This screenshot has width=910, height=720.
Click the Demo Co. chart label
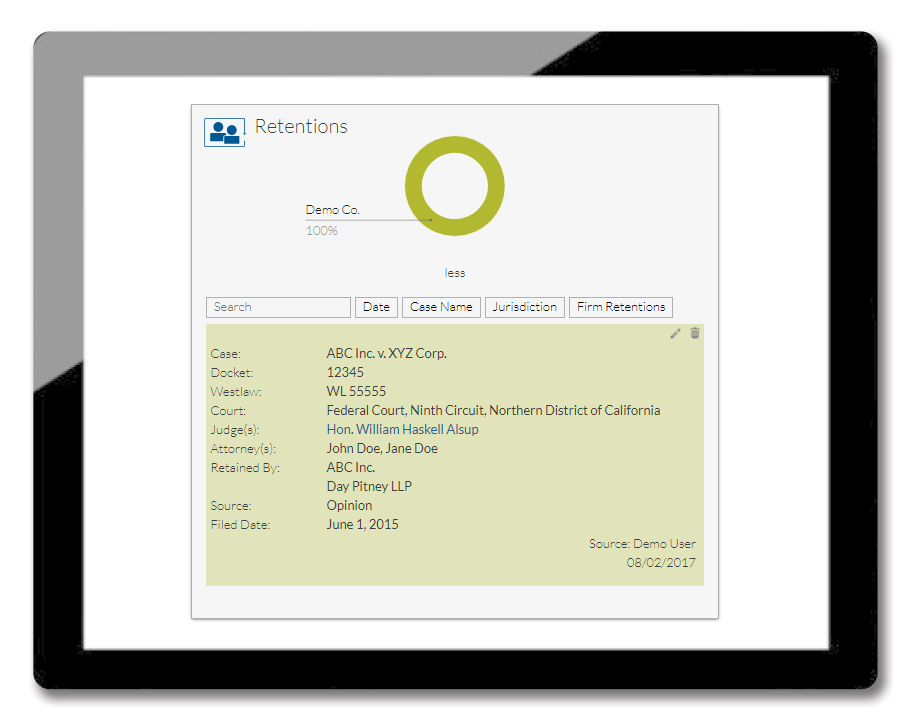coord(332,210)
